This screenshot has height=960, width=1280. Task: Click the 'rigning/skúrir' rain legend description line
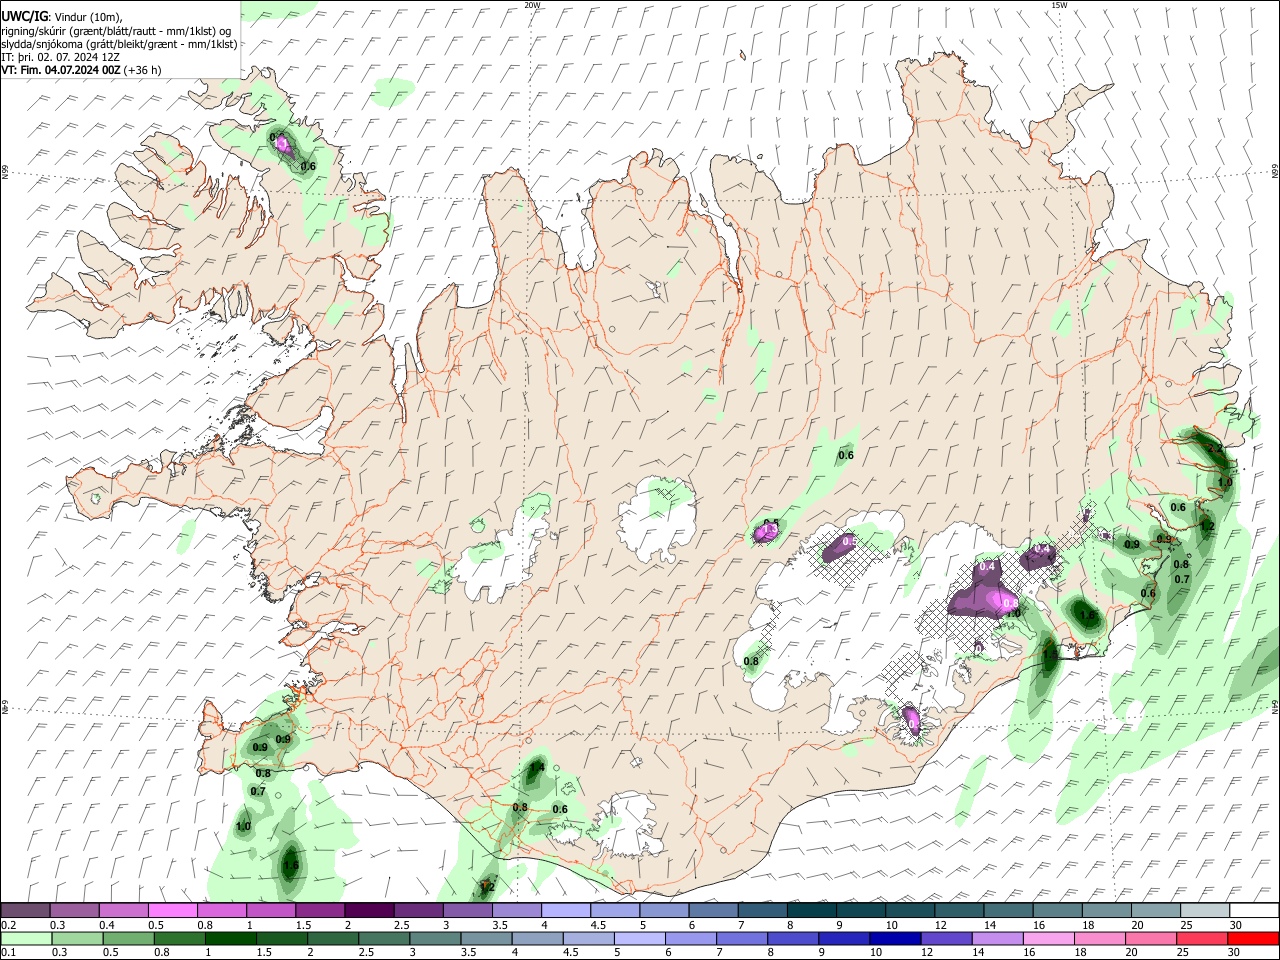pyautogui.click(x=116, y=30)
